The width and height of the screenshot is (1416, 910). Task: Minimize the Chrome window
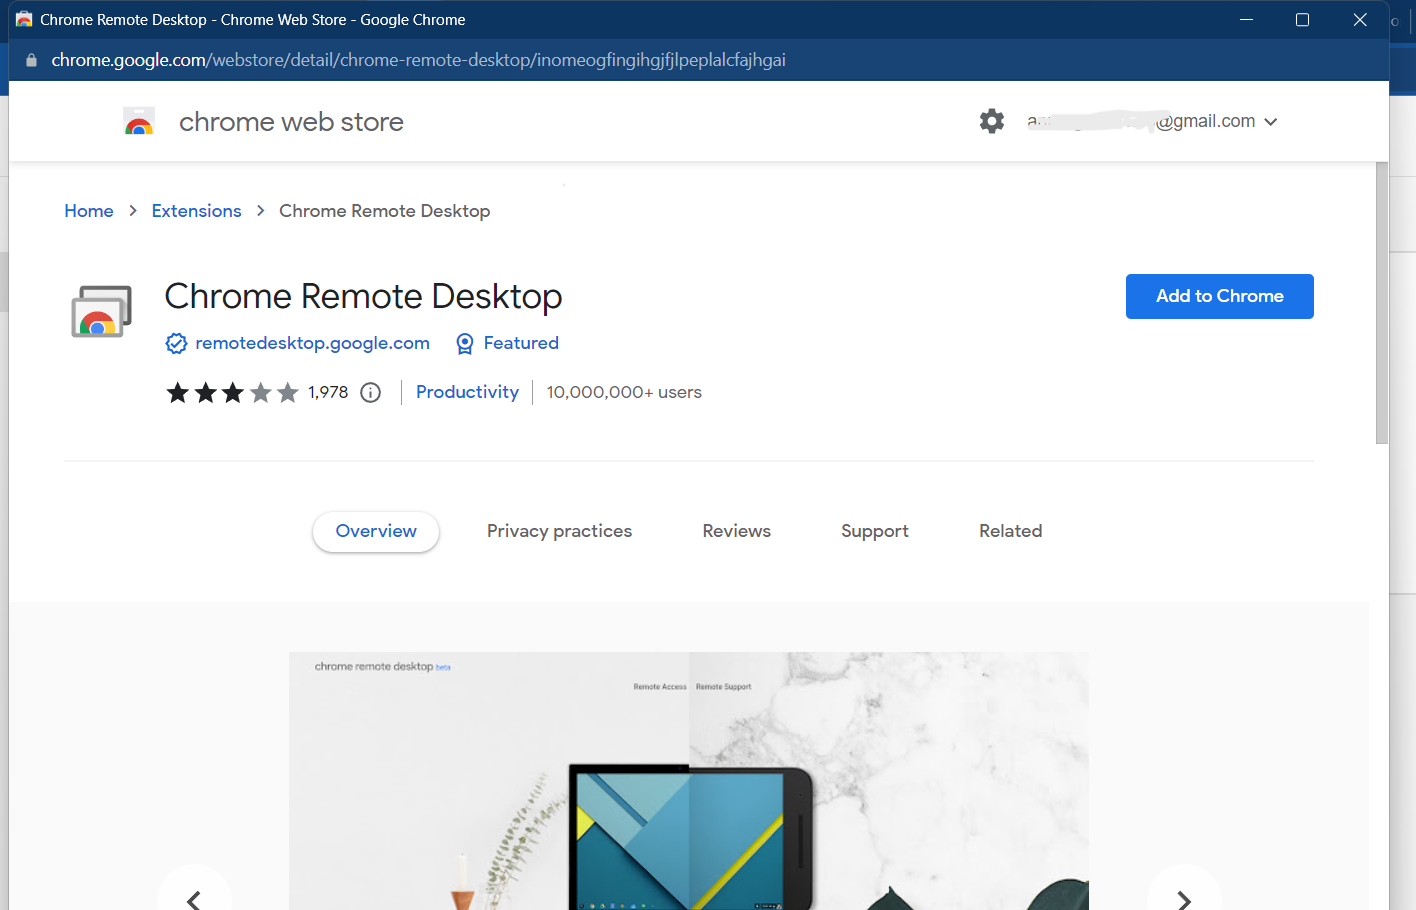coord(1246,20)
